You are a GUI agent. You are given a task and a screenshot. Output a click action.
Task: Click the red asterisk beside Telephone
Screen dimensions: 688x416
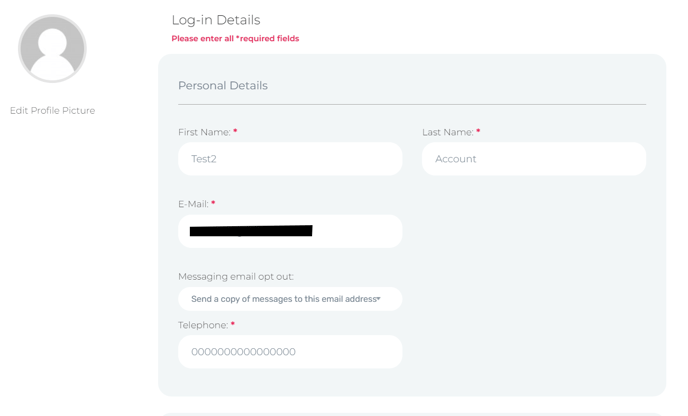coord(233,325)
